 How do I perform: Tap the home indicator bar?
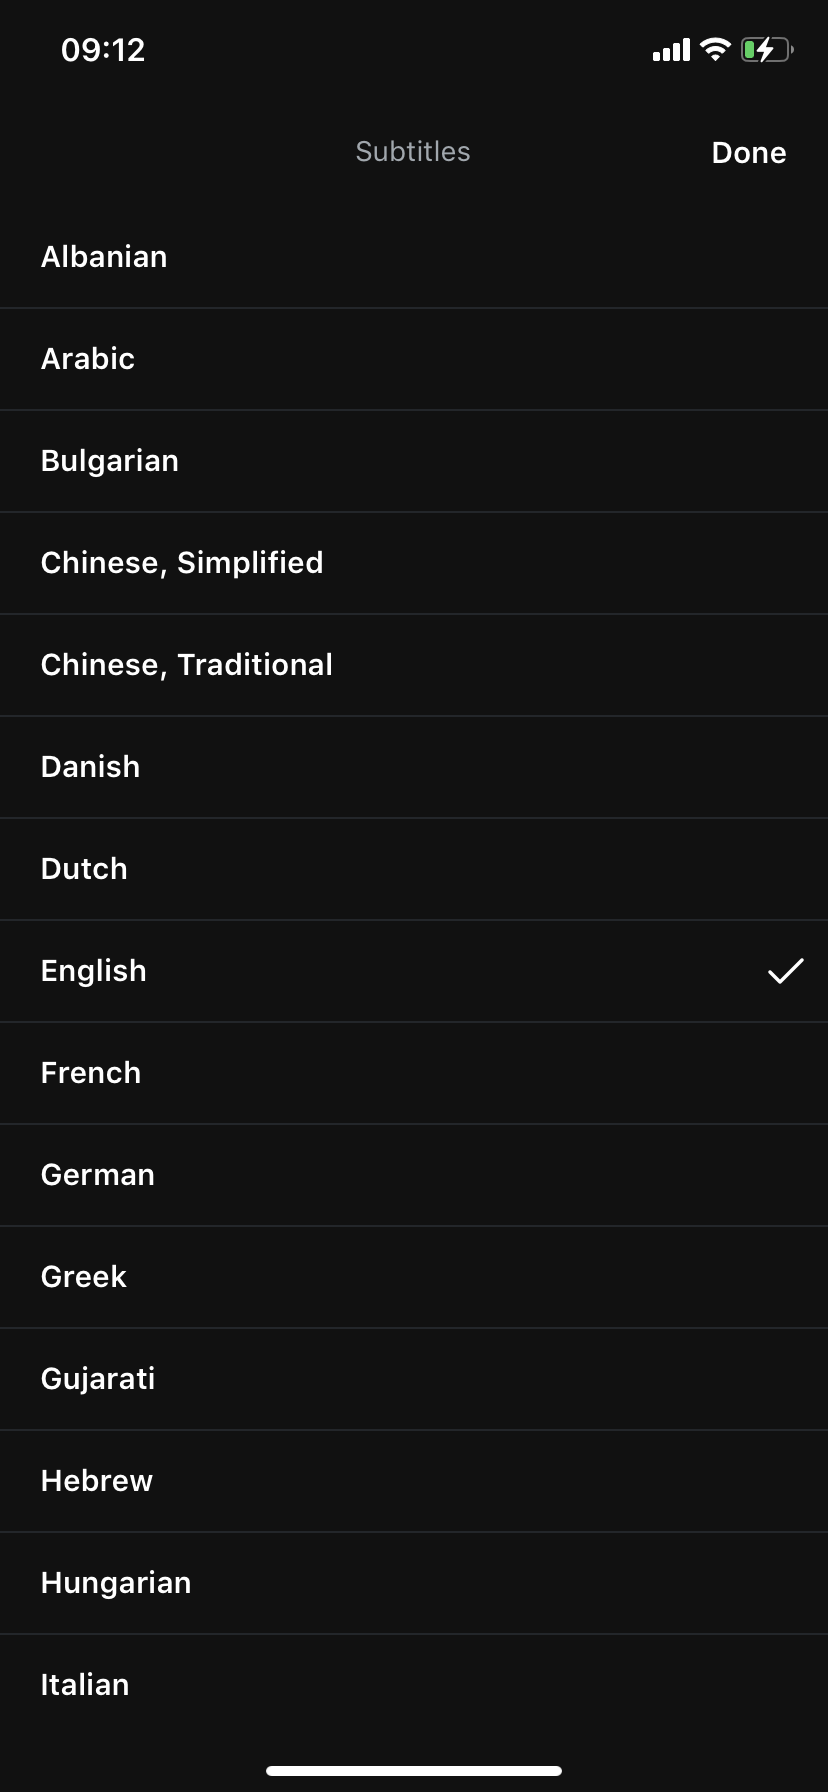coord(414,1771)
